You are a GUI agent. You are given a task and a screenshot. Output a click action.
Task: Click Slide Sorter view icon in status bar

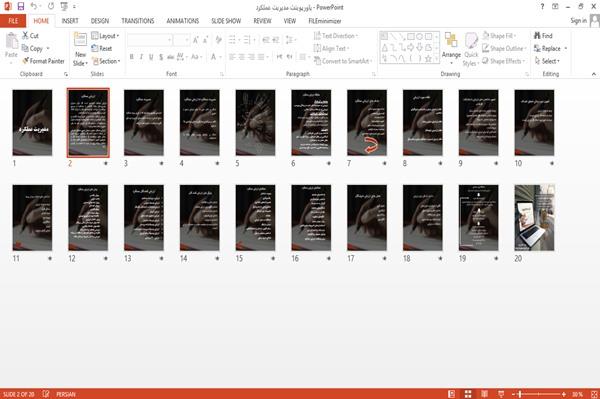(x=468, y=394)
